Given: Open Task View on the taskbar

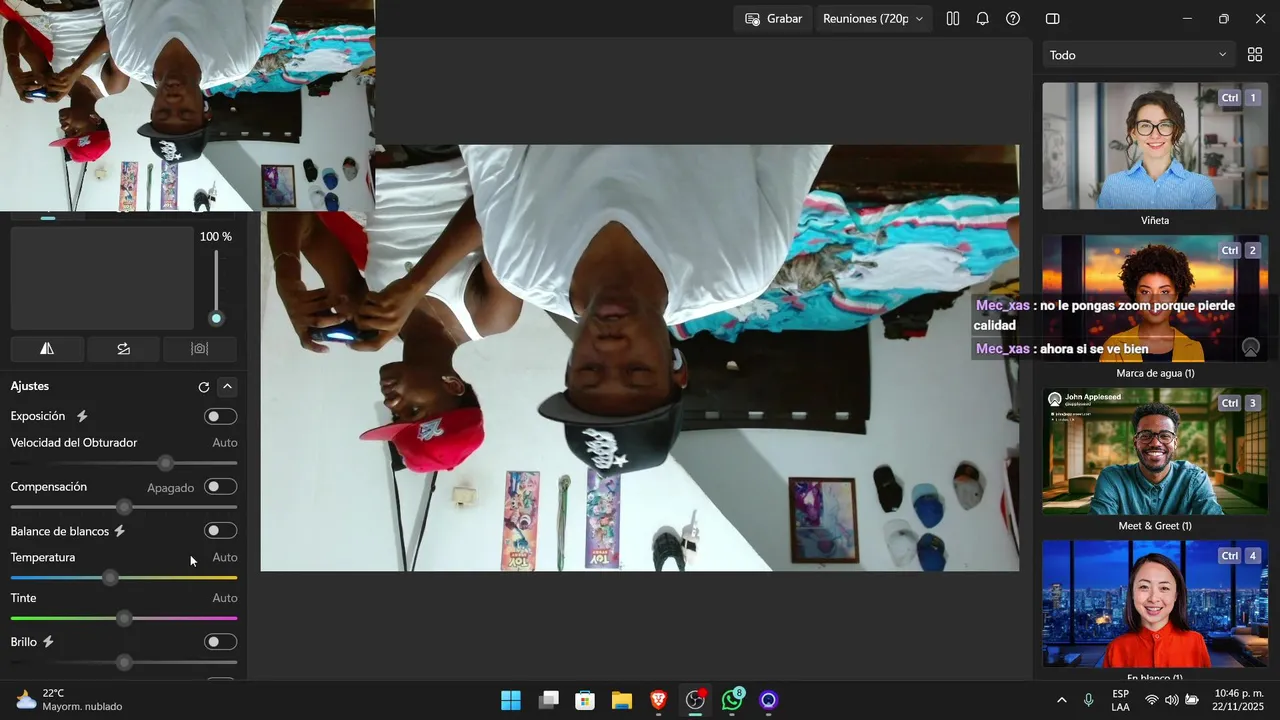Looking at the screenshot, I should (548, 700).
